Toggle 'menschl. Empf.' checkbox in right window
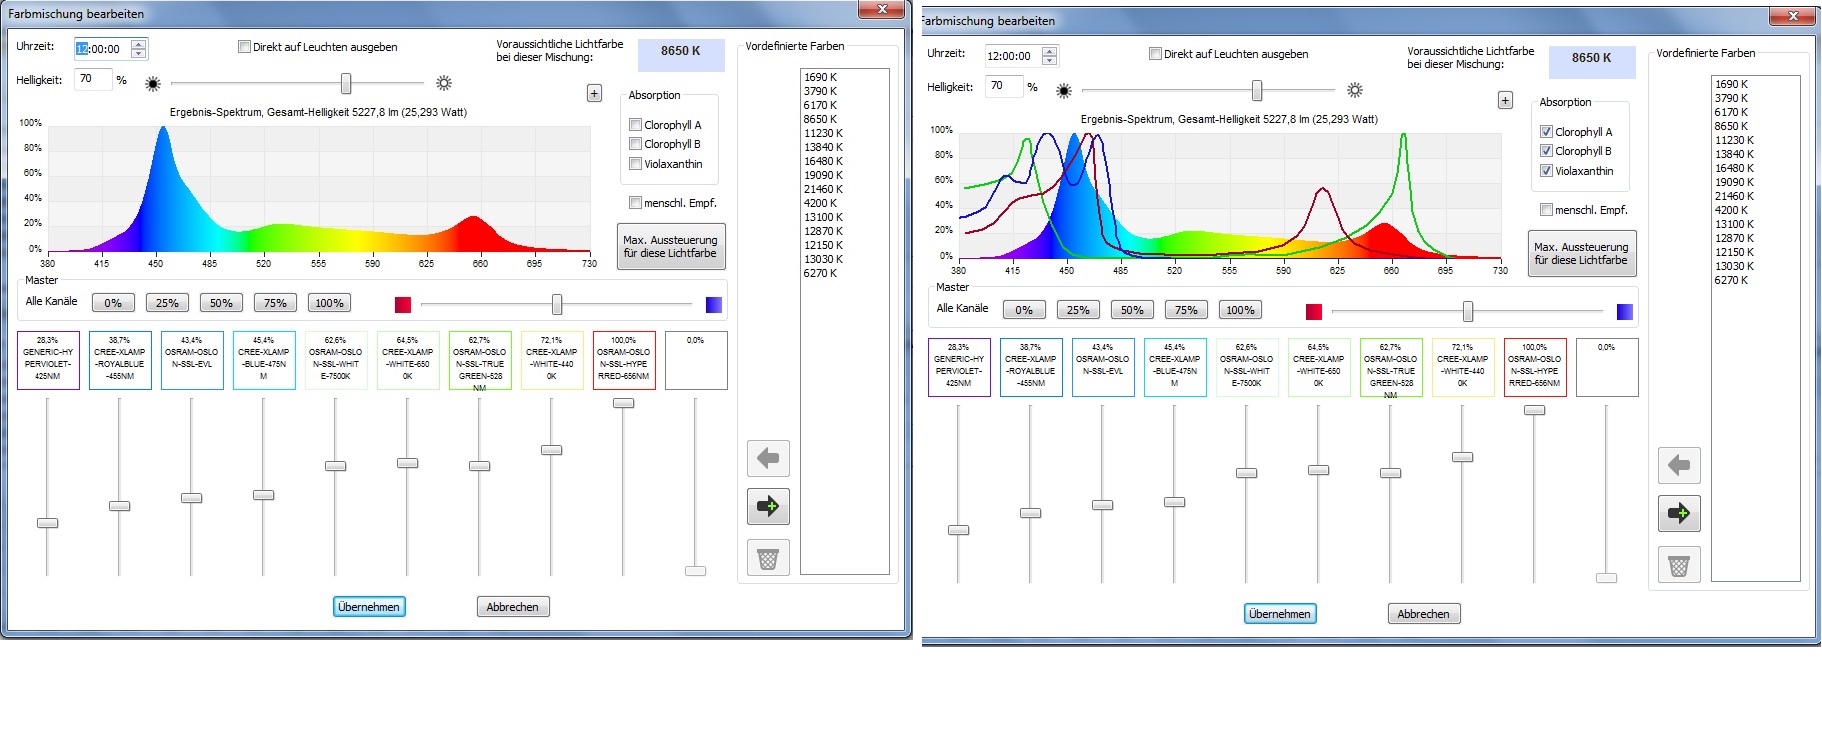The width and height of the screenshot is (1822, 746). click(x=1546, y=210)
